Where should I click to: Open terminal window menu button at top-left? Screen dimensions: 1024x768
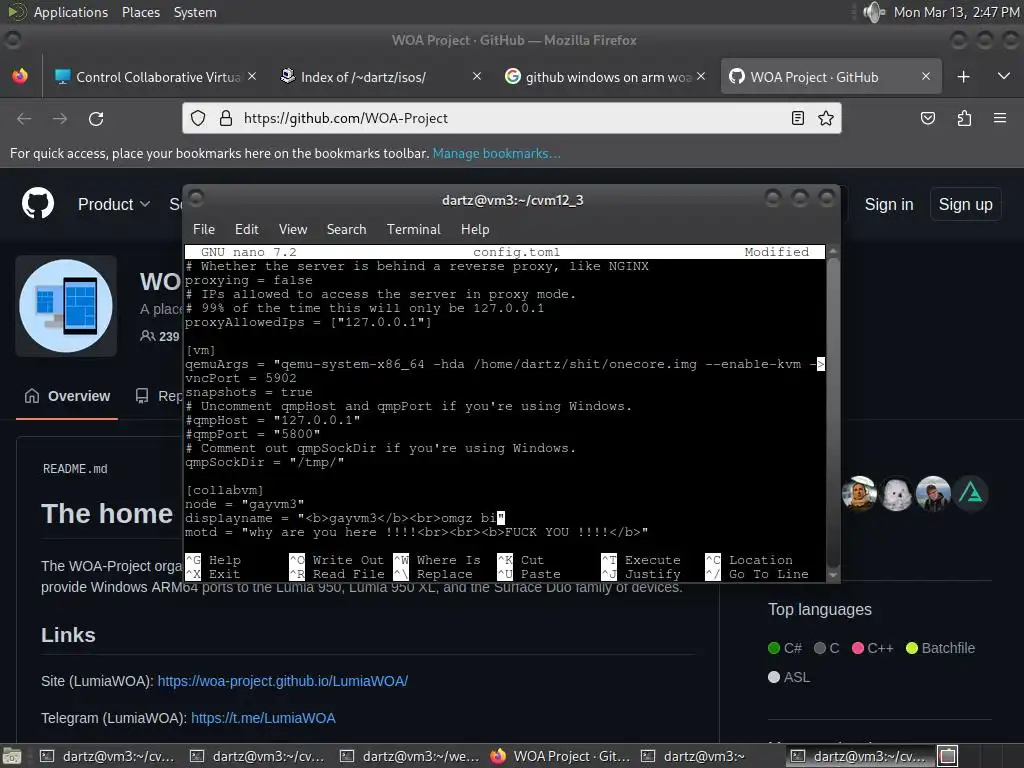[x=196, y=198]
